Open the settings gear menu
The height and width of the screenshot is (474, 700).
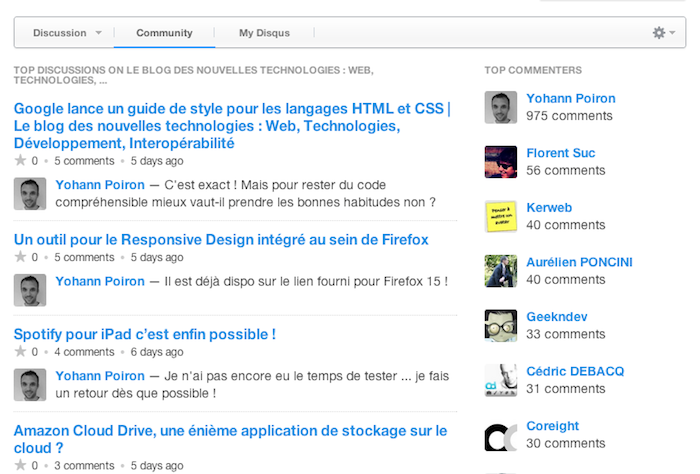pos(658,33)
